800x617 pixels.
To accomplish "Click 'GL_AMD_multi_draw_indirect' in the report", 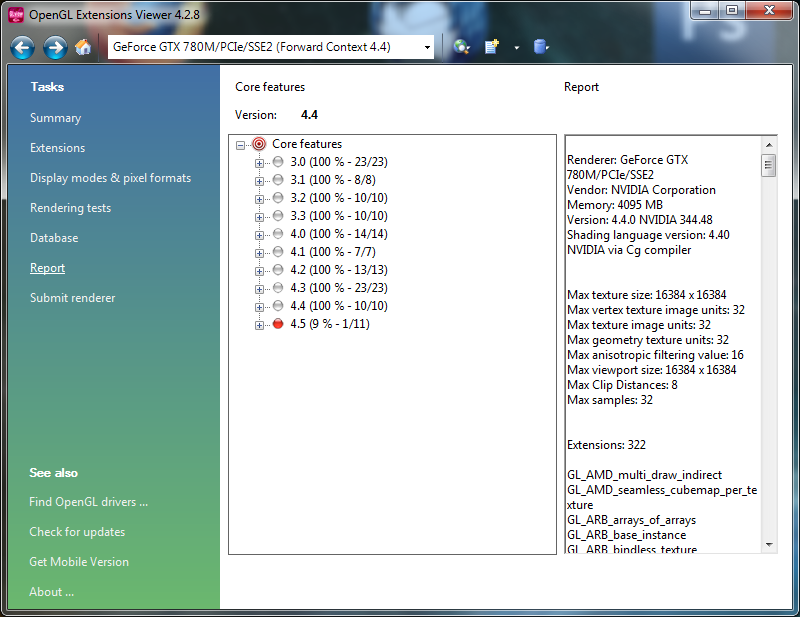I will (644, 475).
